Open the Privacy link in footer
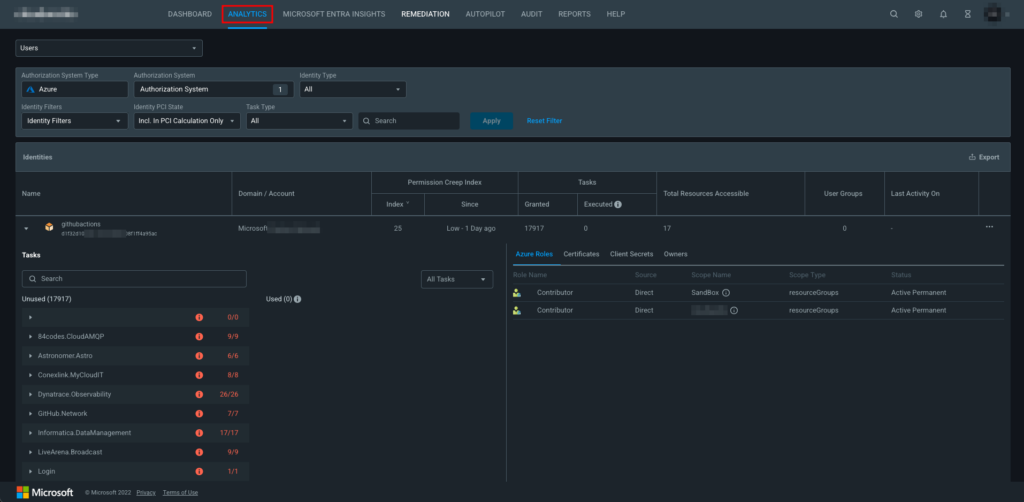Screen dimensions: 1024x502 point(146,493)
